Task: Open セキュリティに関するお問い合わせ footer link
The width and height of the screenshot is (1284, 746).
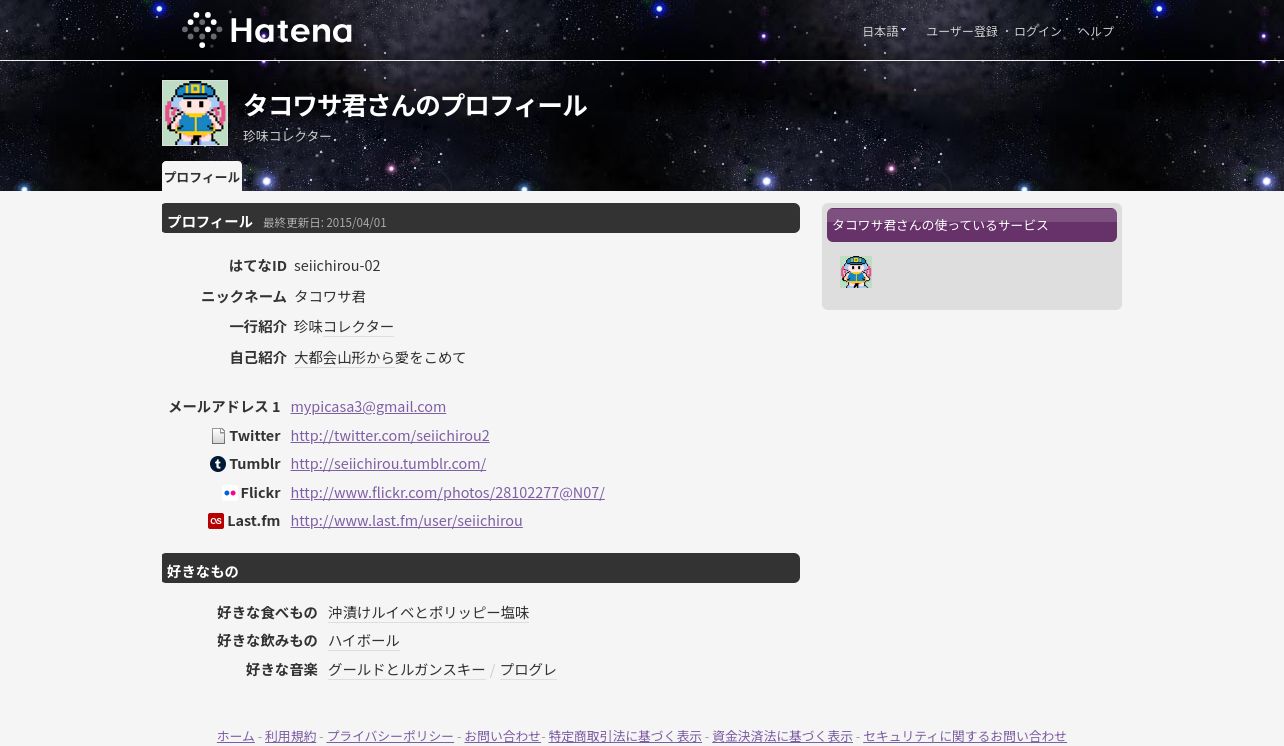Action: (965, 736)
